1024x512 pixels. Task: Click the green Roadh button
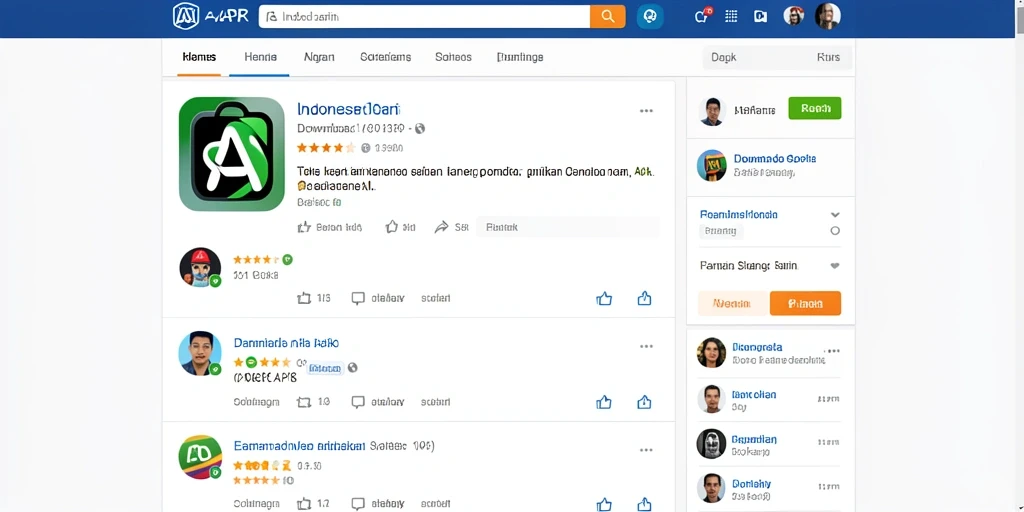pos(815,108)
